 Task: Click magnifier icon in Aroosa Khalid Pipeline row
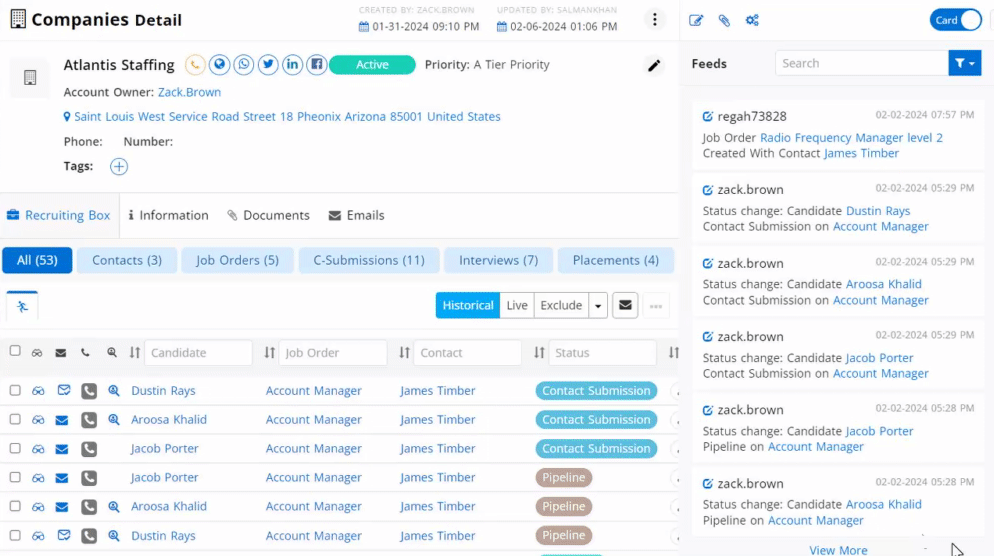click(113, 507)
